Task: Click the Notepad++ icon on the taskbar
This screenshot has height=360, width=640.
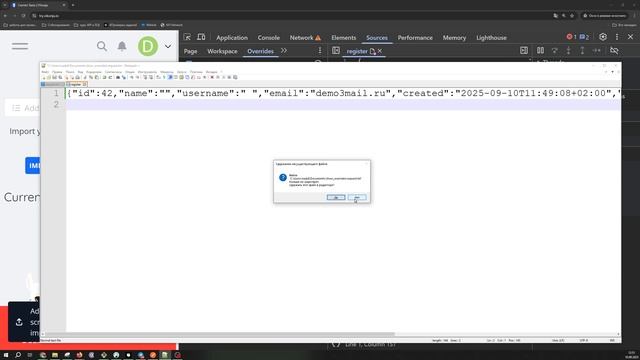Action: pos(165,355)
